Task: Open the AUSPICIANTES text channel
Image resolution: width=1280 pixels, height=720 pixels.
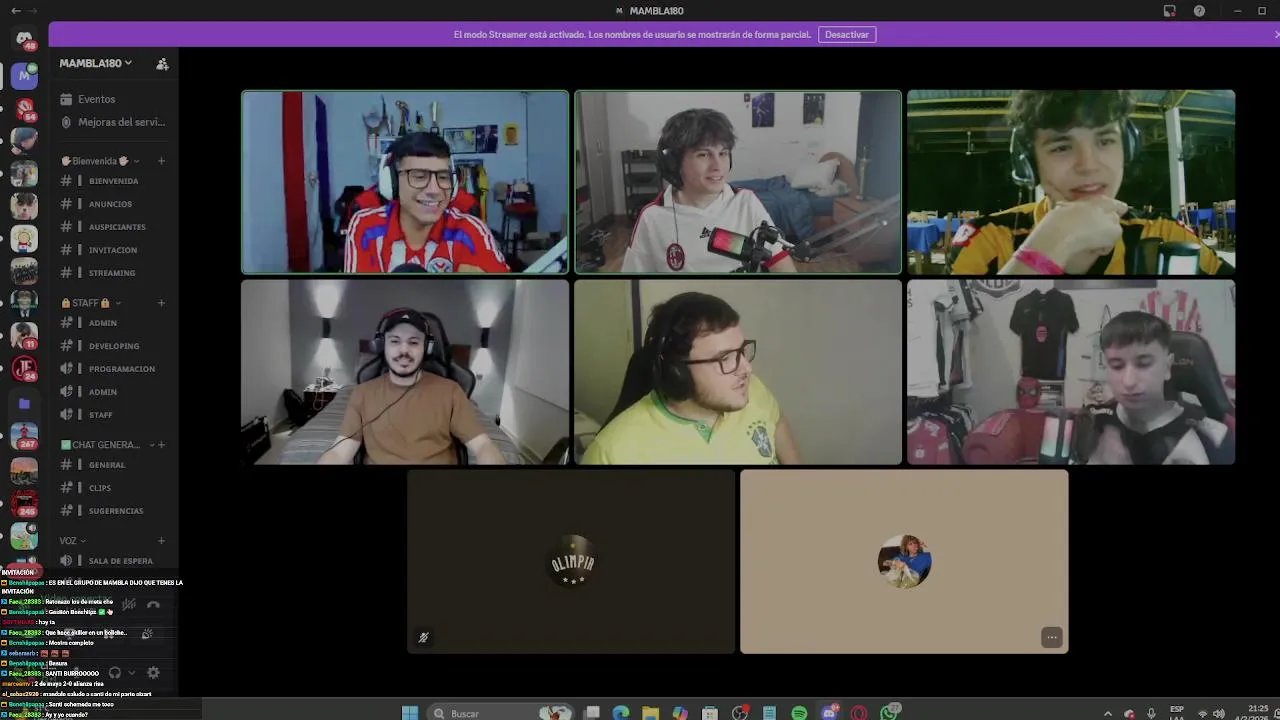Action: click(112, 227)
